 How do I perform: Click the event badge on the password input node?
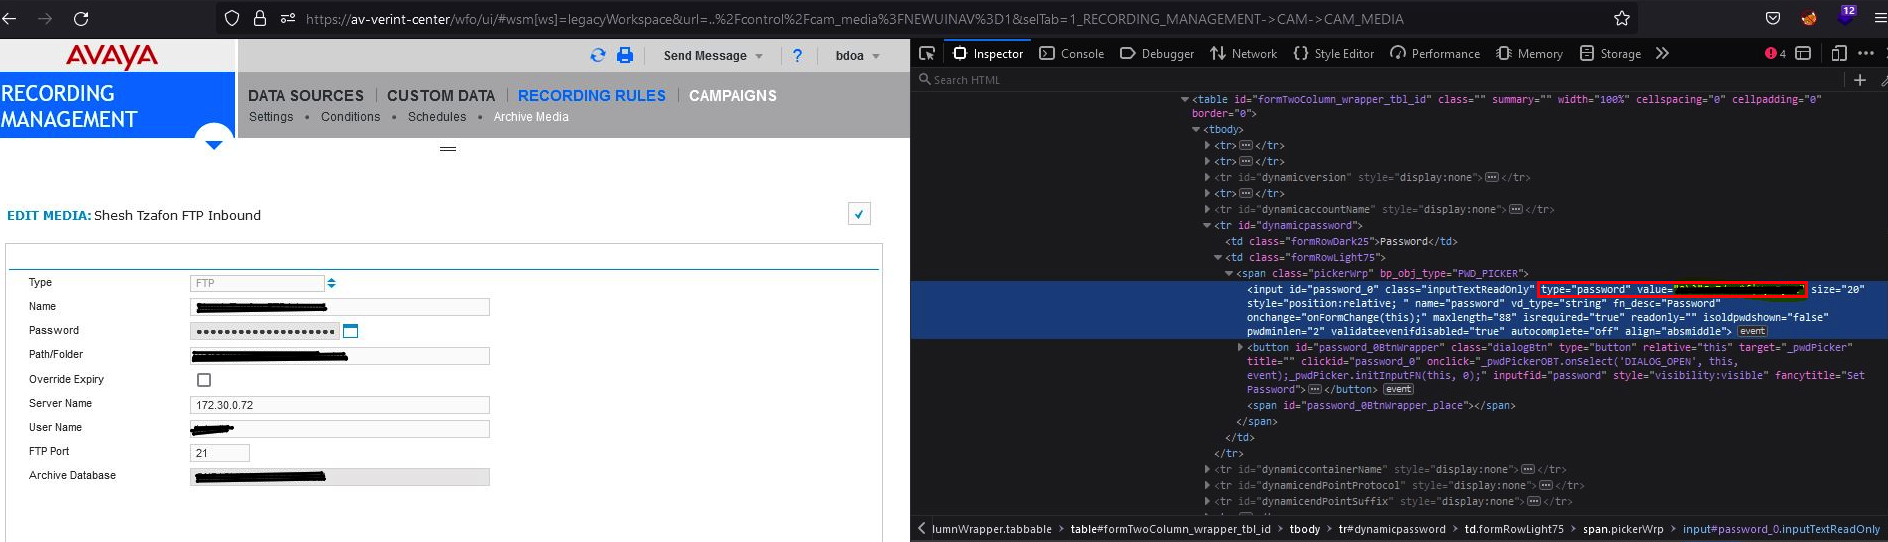click(1752, 331)
